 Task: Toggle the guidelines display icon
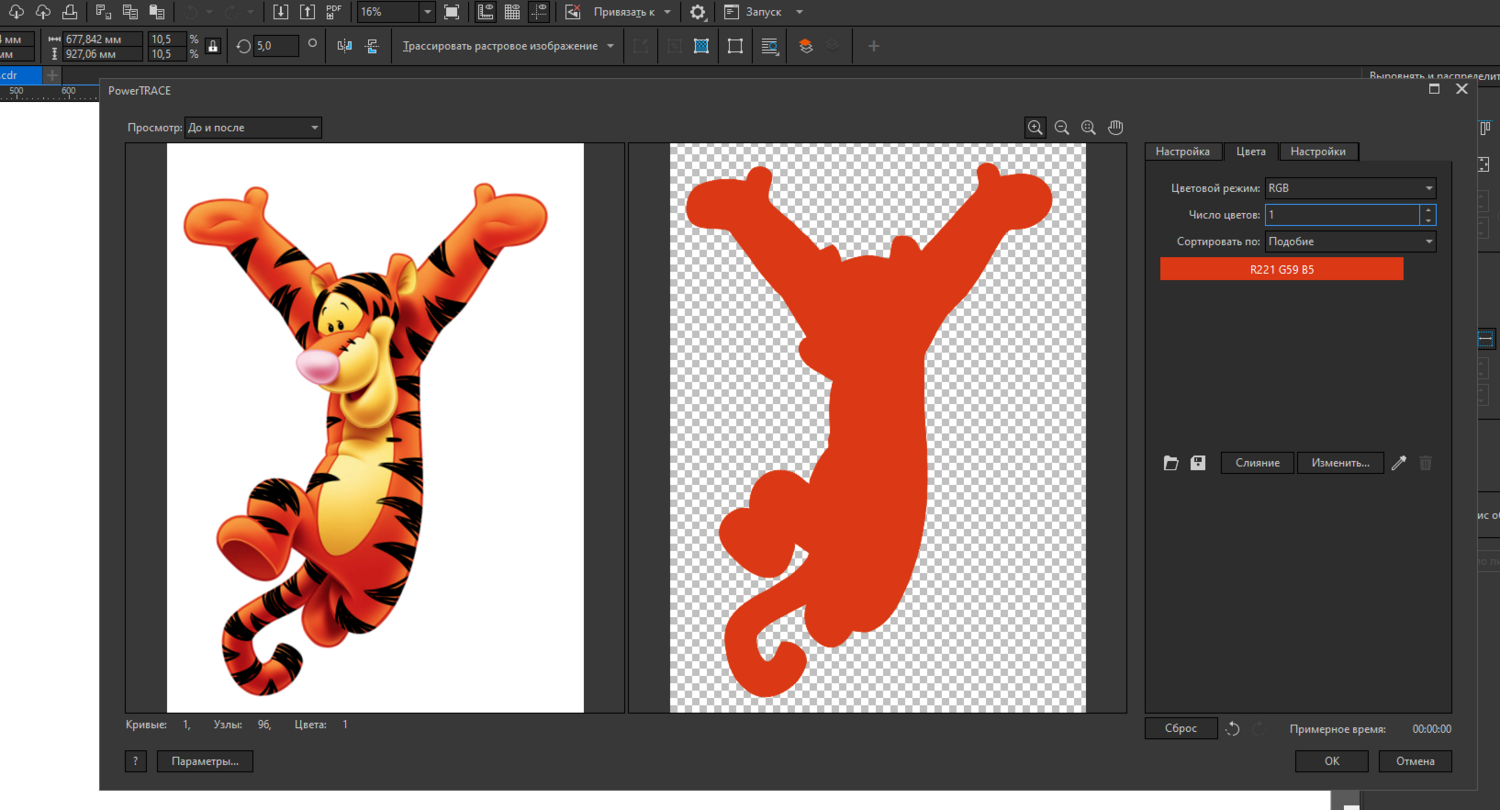[539, 12]
